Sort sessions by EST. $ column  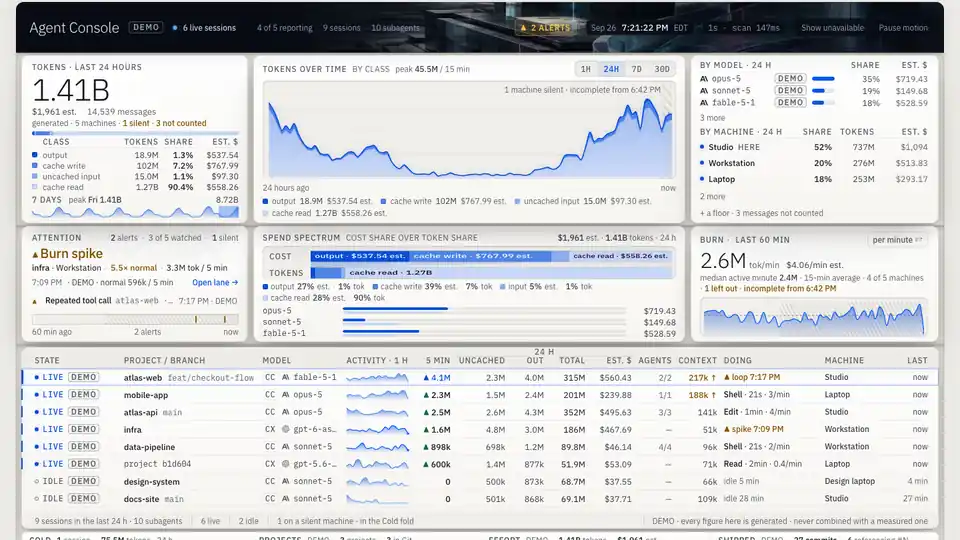pyautogui.click(x=618, y=361)
